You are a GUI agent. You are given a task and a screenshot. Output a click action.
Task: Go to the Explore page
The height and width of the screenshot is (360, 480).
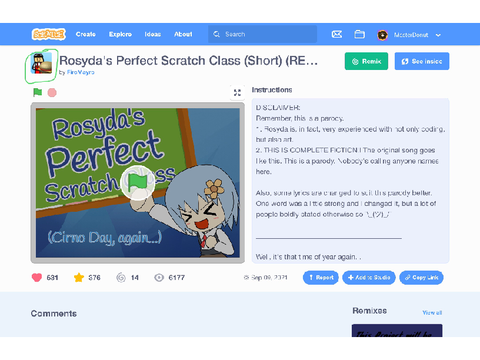(x=120, y=34)
